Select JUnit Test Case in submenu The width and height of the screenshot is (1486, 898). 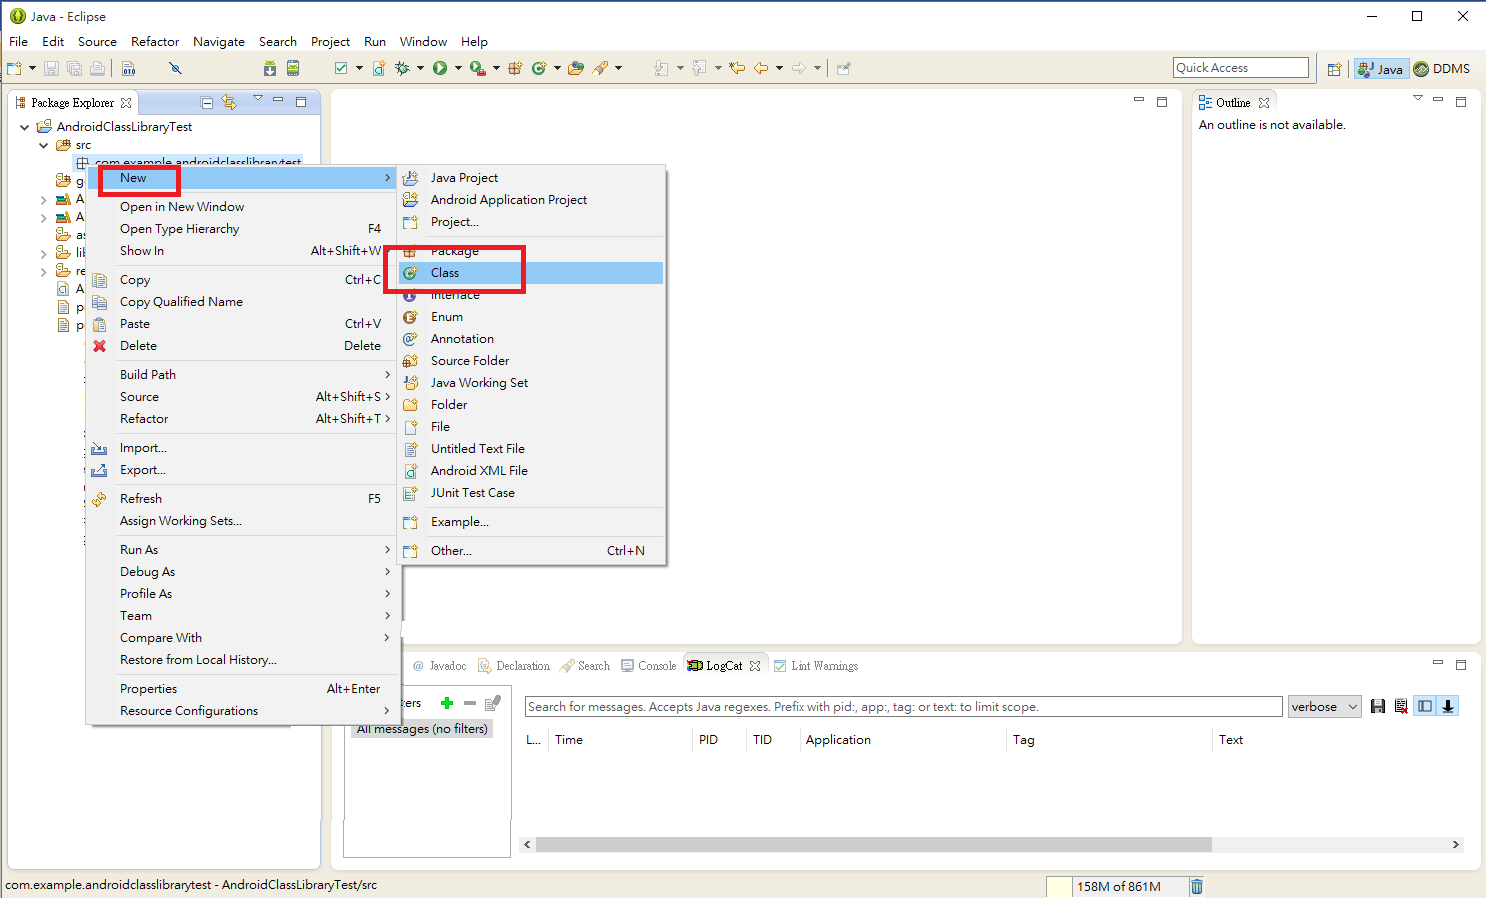[x=531, y=493]
